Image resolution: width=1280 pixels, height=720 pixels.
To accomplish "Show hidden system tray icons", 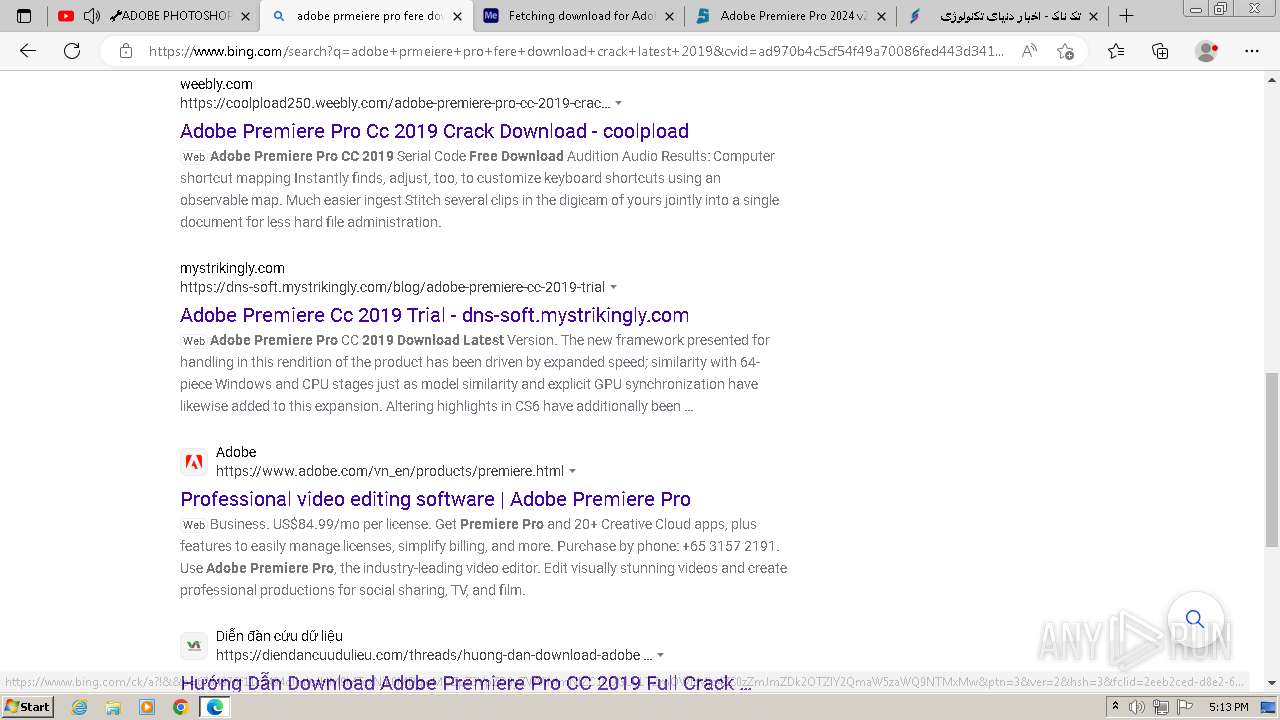I will [x=1116, y=707].
